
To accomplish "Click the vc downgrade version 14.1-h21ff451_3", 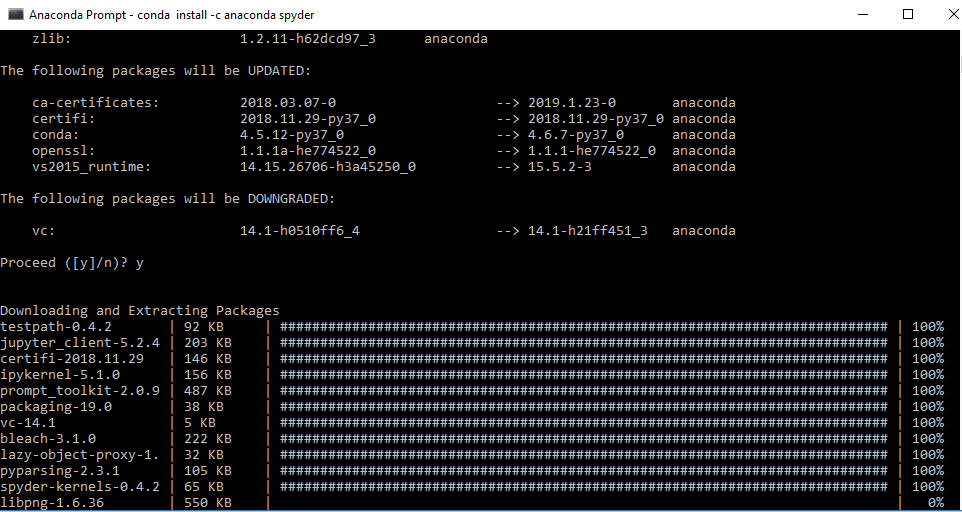I will click(588, 231).
